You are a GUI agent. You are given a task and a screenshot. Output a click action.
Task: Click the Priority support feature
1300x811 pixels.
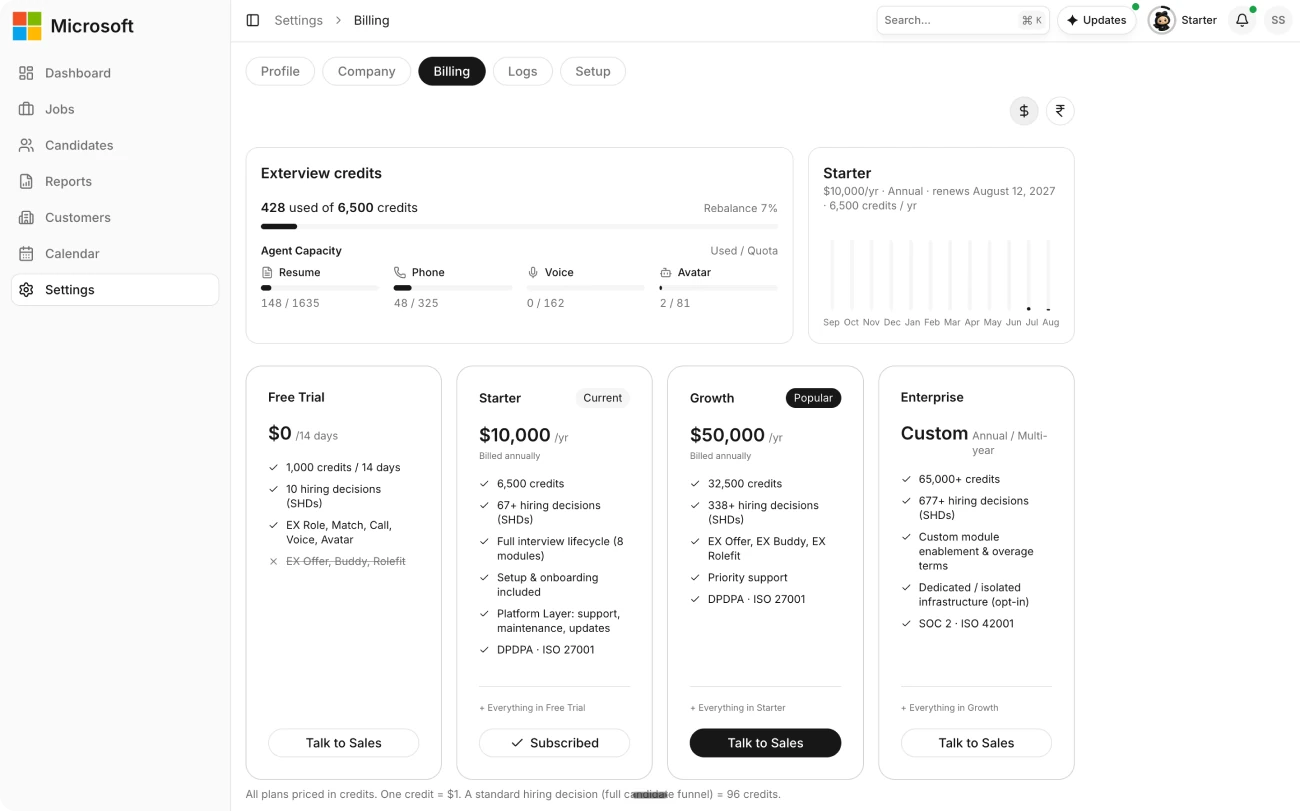748,577
